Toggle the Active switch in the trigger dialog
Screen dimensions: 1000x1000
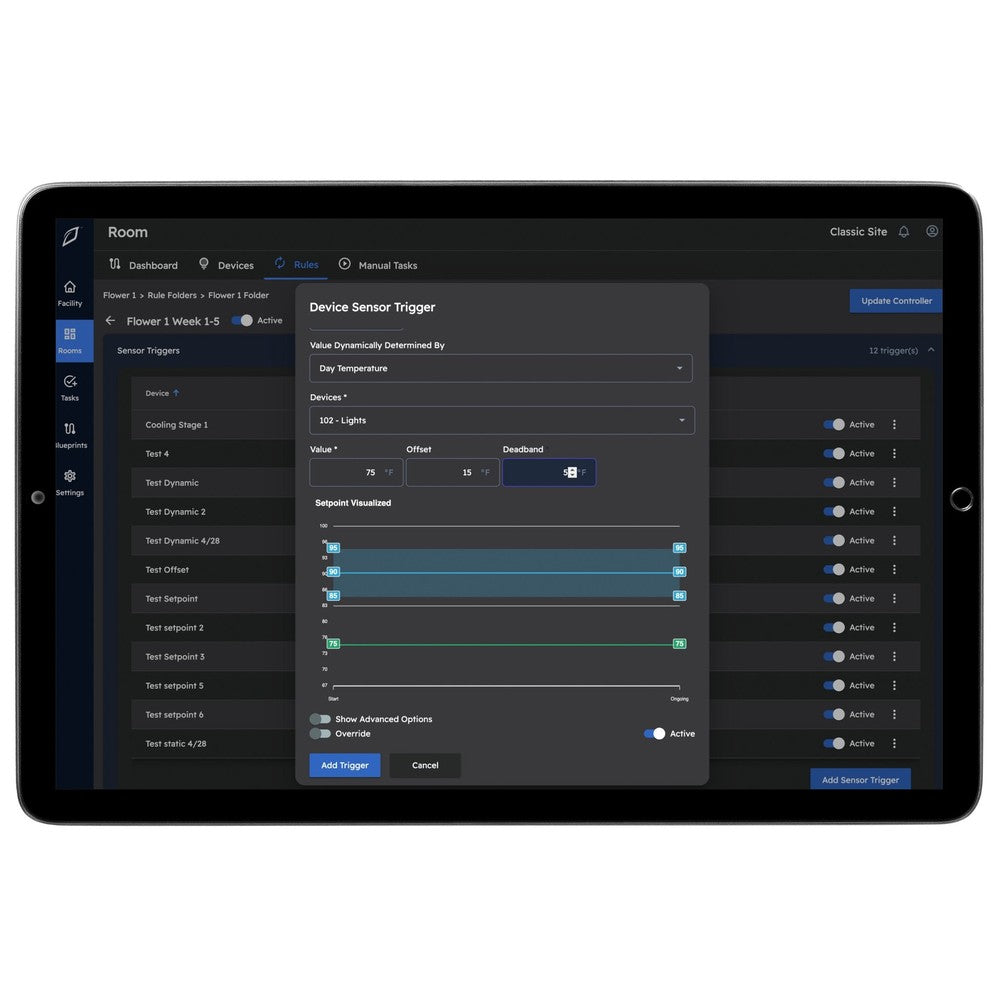click(x=655, y=734)
